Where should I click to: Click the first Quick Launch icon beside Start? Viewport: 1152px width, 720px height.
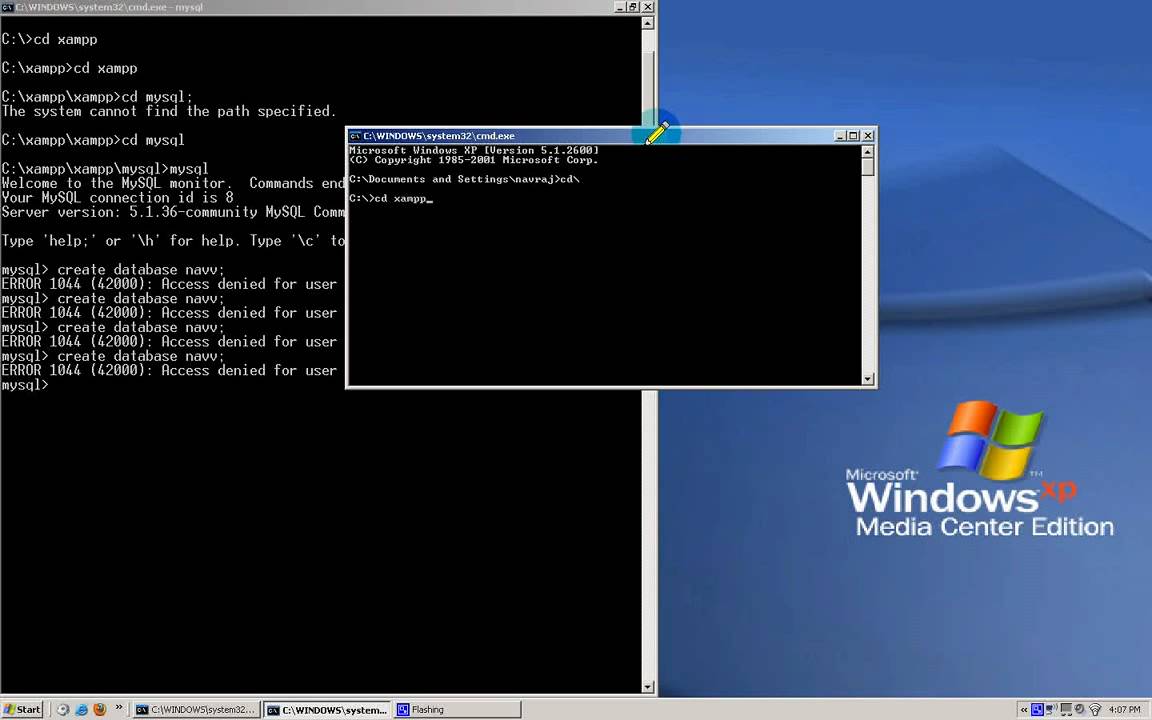tap(63, 709)
